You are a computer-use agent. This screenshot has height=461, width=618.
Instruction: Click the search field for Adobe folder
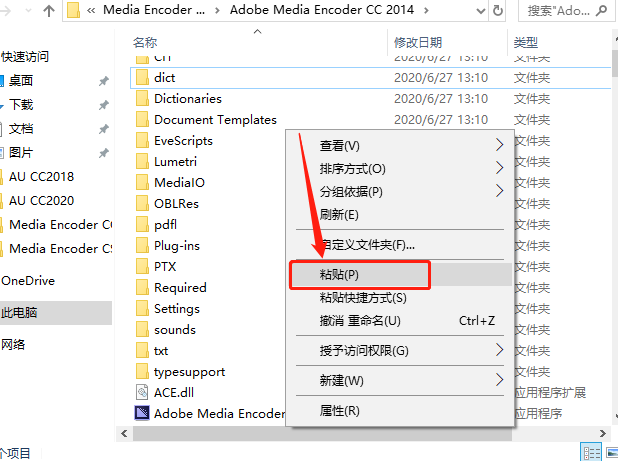[x=568, y=10]
